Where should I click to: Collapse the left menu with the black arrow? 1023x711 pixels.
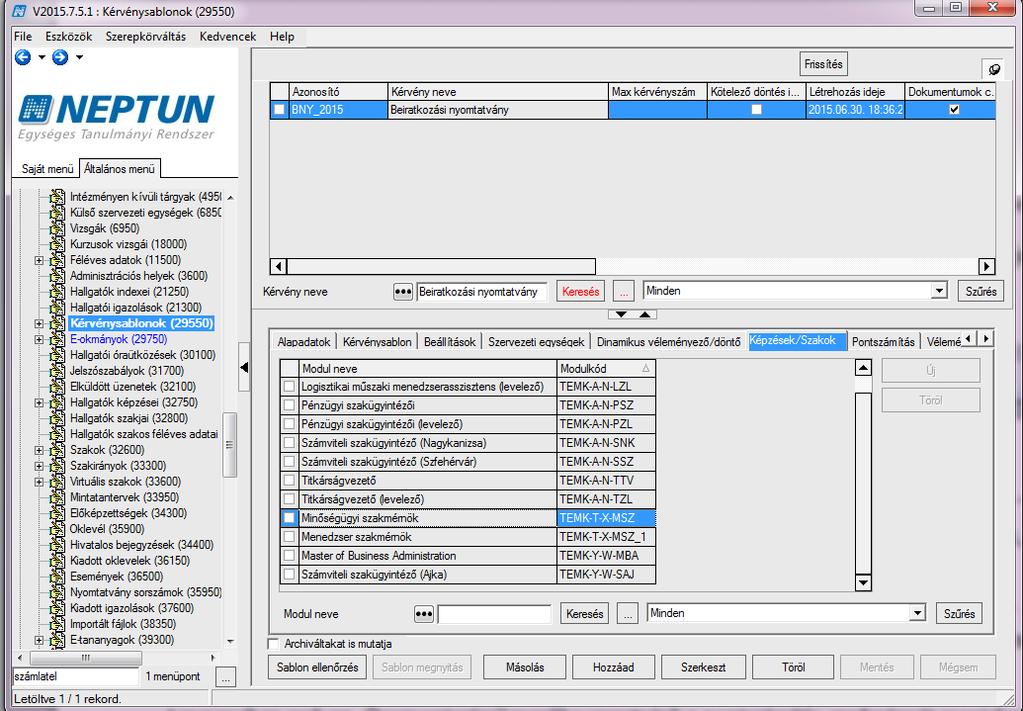[x=244, y=367]
